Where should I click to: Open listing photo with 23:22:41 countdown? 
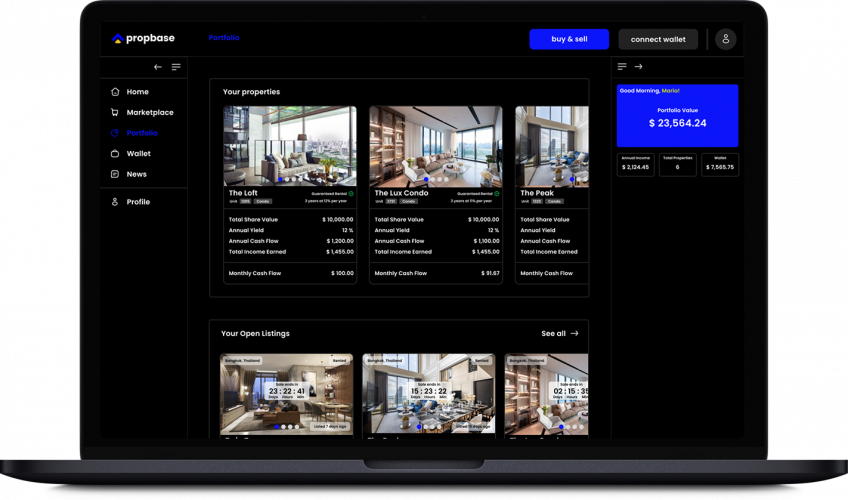coord(287,394)
